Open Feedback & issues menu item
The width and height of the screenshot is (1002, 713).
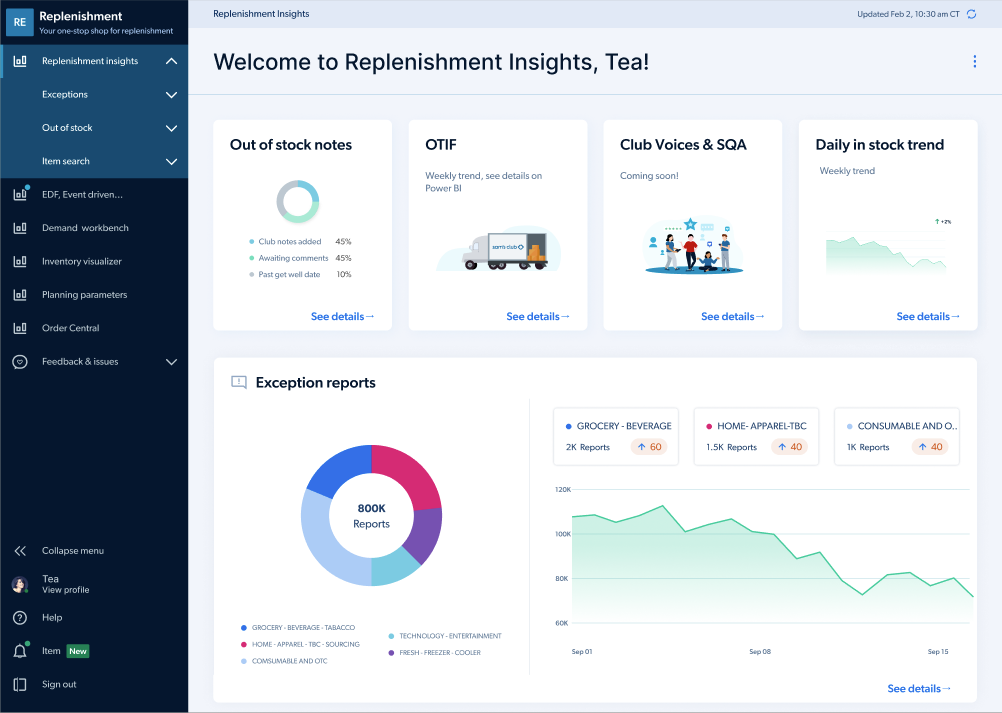pyautogui.click(x=80, y=362)
